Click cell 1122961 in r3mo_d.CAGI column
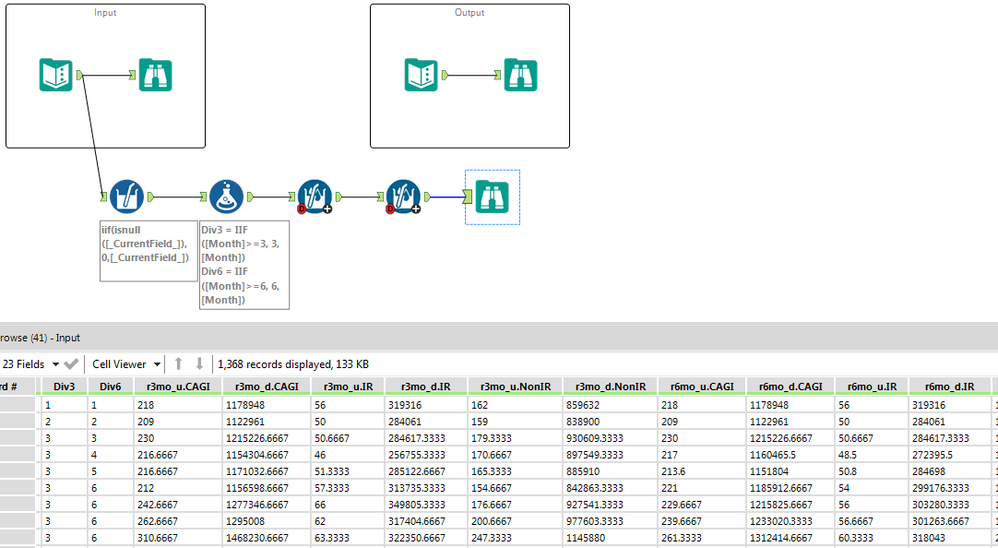This screenshot has width=998, height=548. [x=267, y=421]
